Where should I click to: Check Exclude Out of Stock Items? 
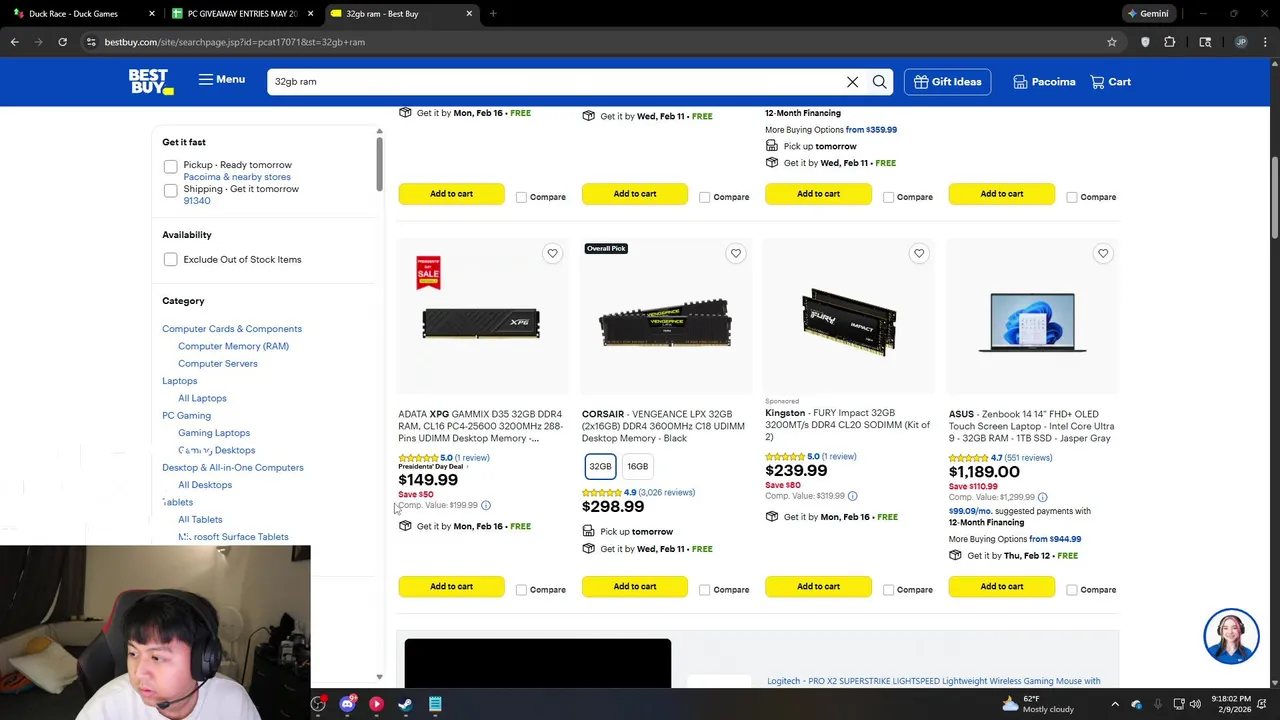pos(170,260)
